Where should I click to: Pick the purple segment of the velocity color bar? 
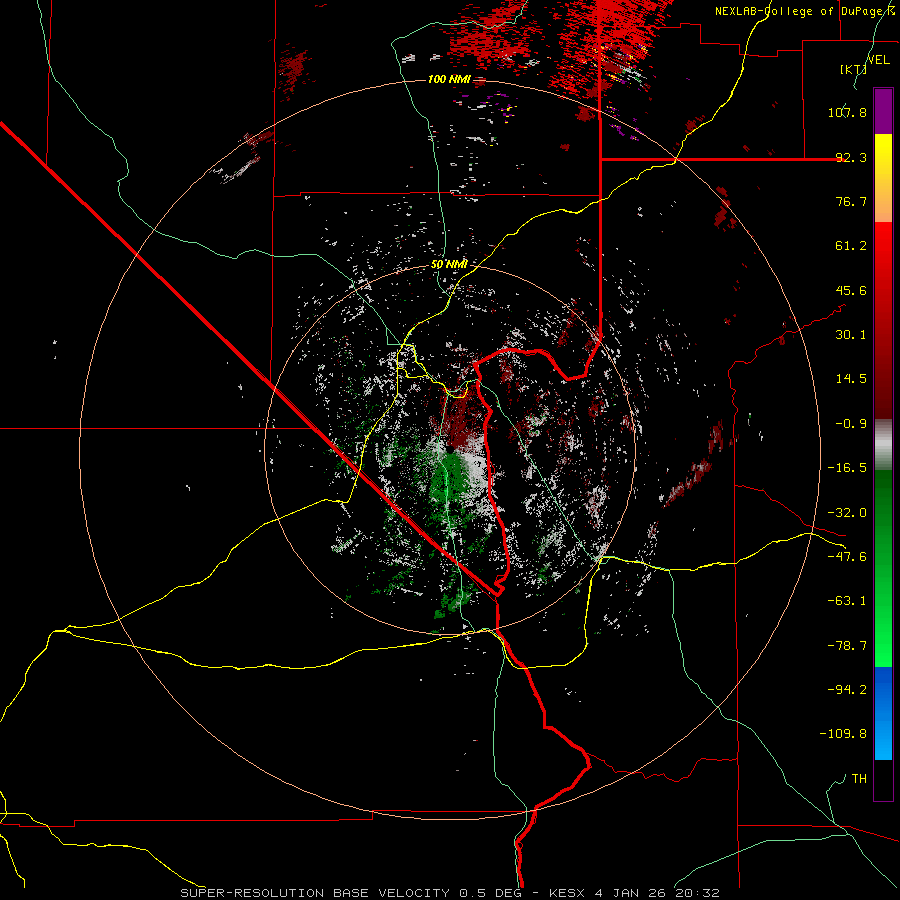(883, 111)
